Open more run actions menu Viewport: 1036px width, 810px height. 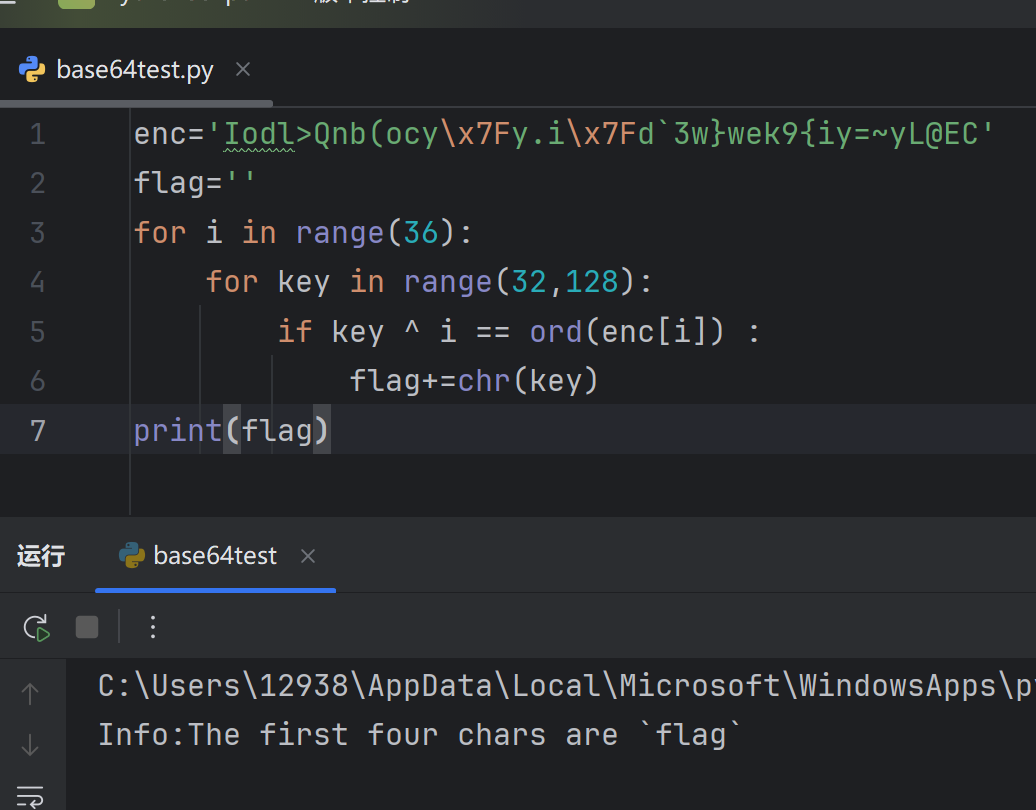(x=153, y=627)
